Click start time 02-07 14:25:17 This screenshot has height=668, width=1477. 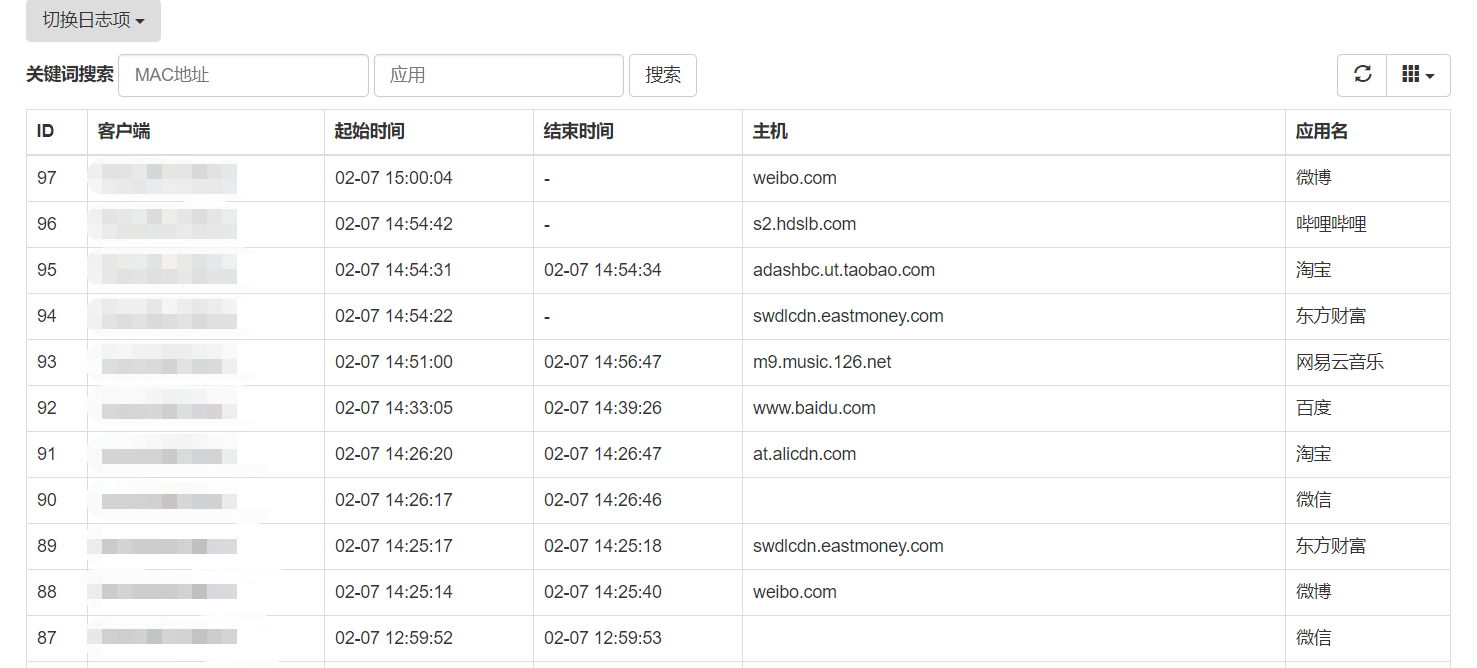point(394,546)
